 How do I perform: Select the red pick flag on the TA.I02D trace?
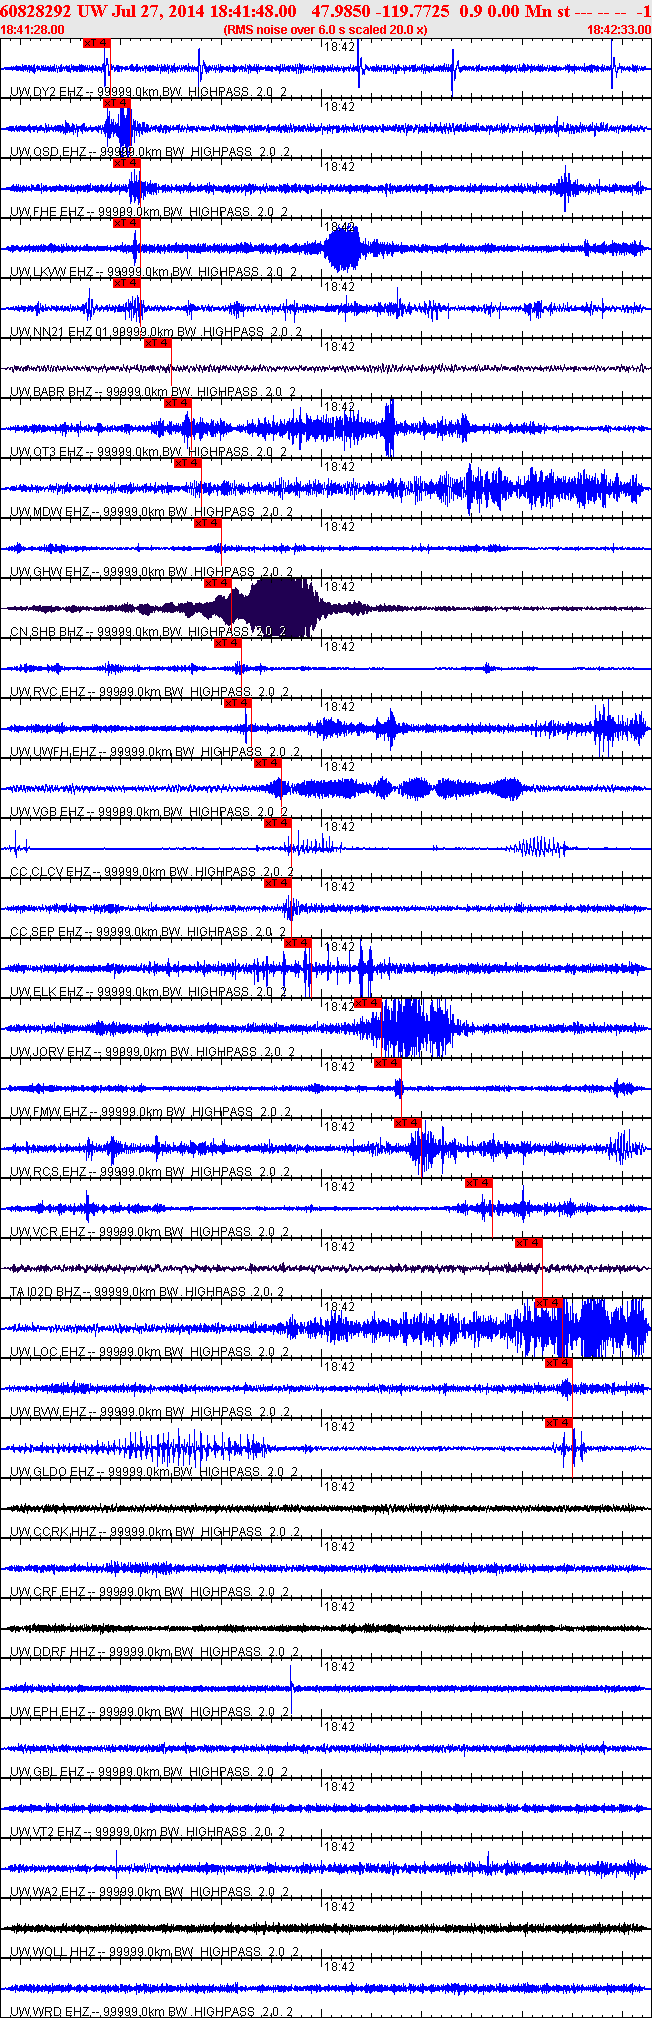[x=529, y=1243]
